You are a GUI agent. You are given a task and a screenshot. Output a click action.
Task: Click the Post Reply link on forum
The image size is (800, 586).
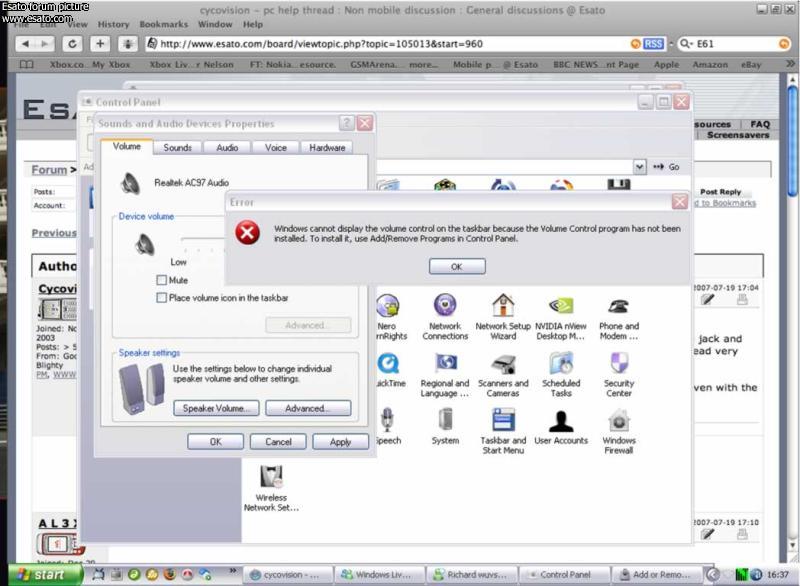click(x=720, y=192)
